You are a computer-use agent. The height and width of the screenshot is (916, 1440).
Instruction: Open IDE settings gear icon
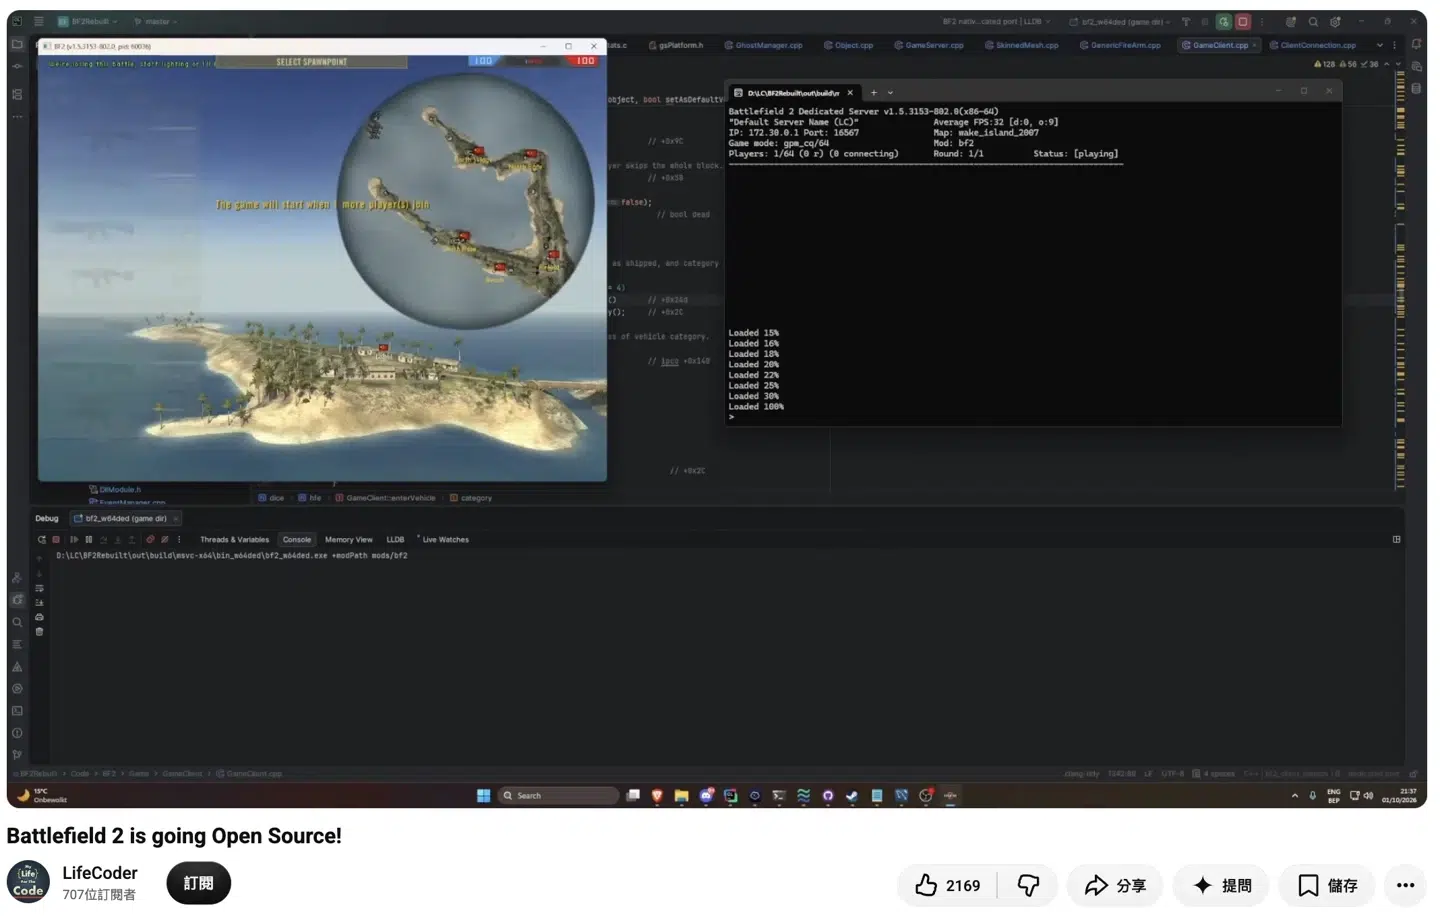click(1335, 21)
